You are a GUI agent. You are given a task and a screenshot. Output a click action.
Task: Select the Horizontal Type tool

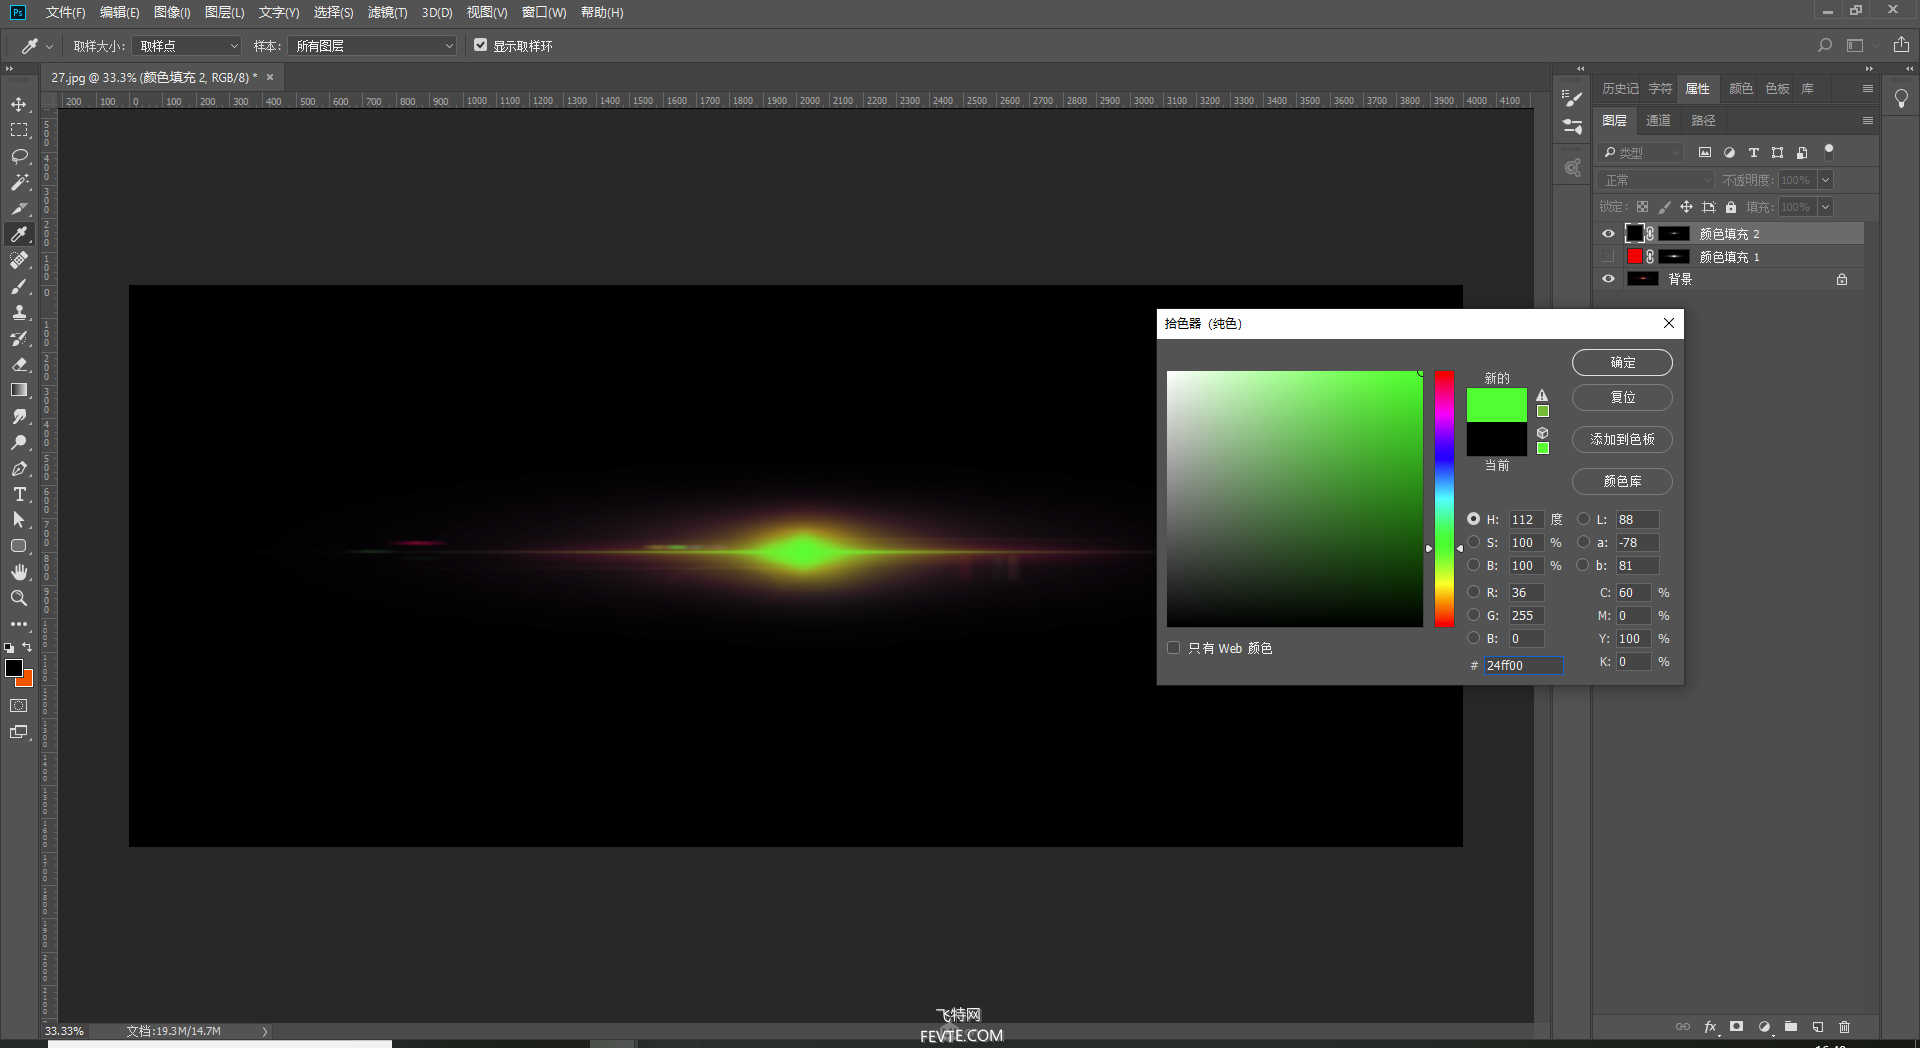click(19, 494)
